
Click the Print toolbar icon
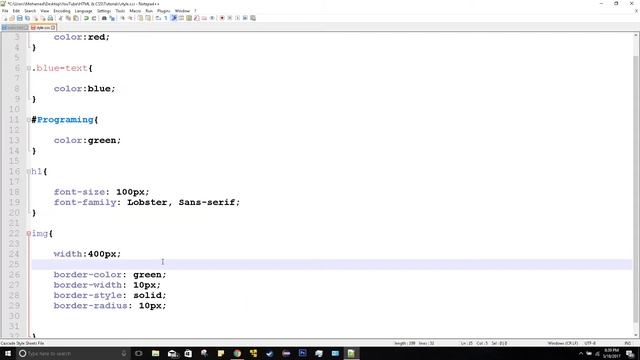50,18
